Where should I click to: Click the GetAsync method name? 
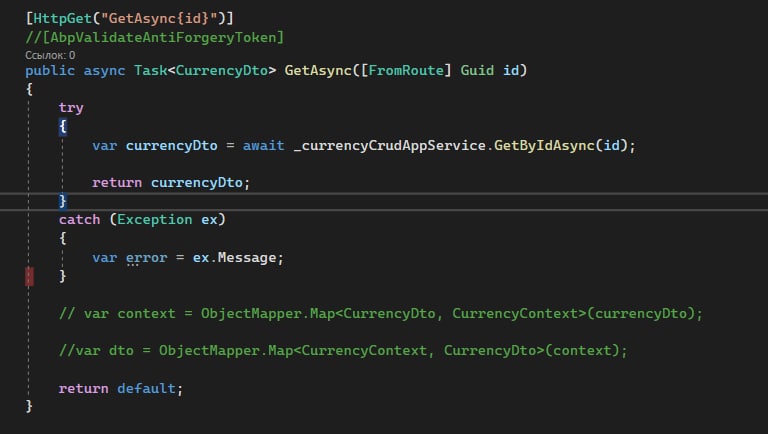tap(318, 71)
